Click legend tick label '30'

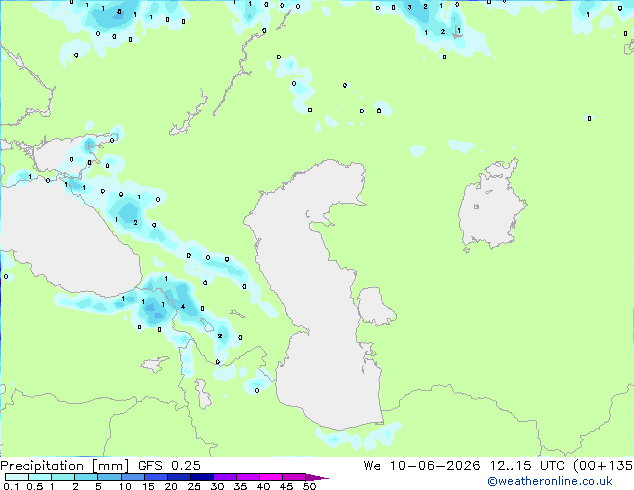[x=217, y=486]
